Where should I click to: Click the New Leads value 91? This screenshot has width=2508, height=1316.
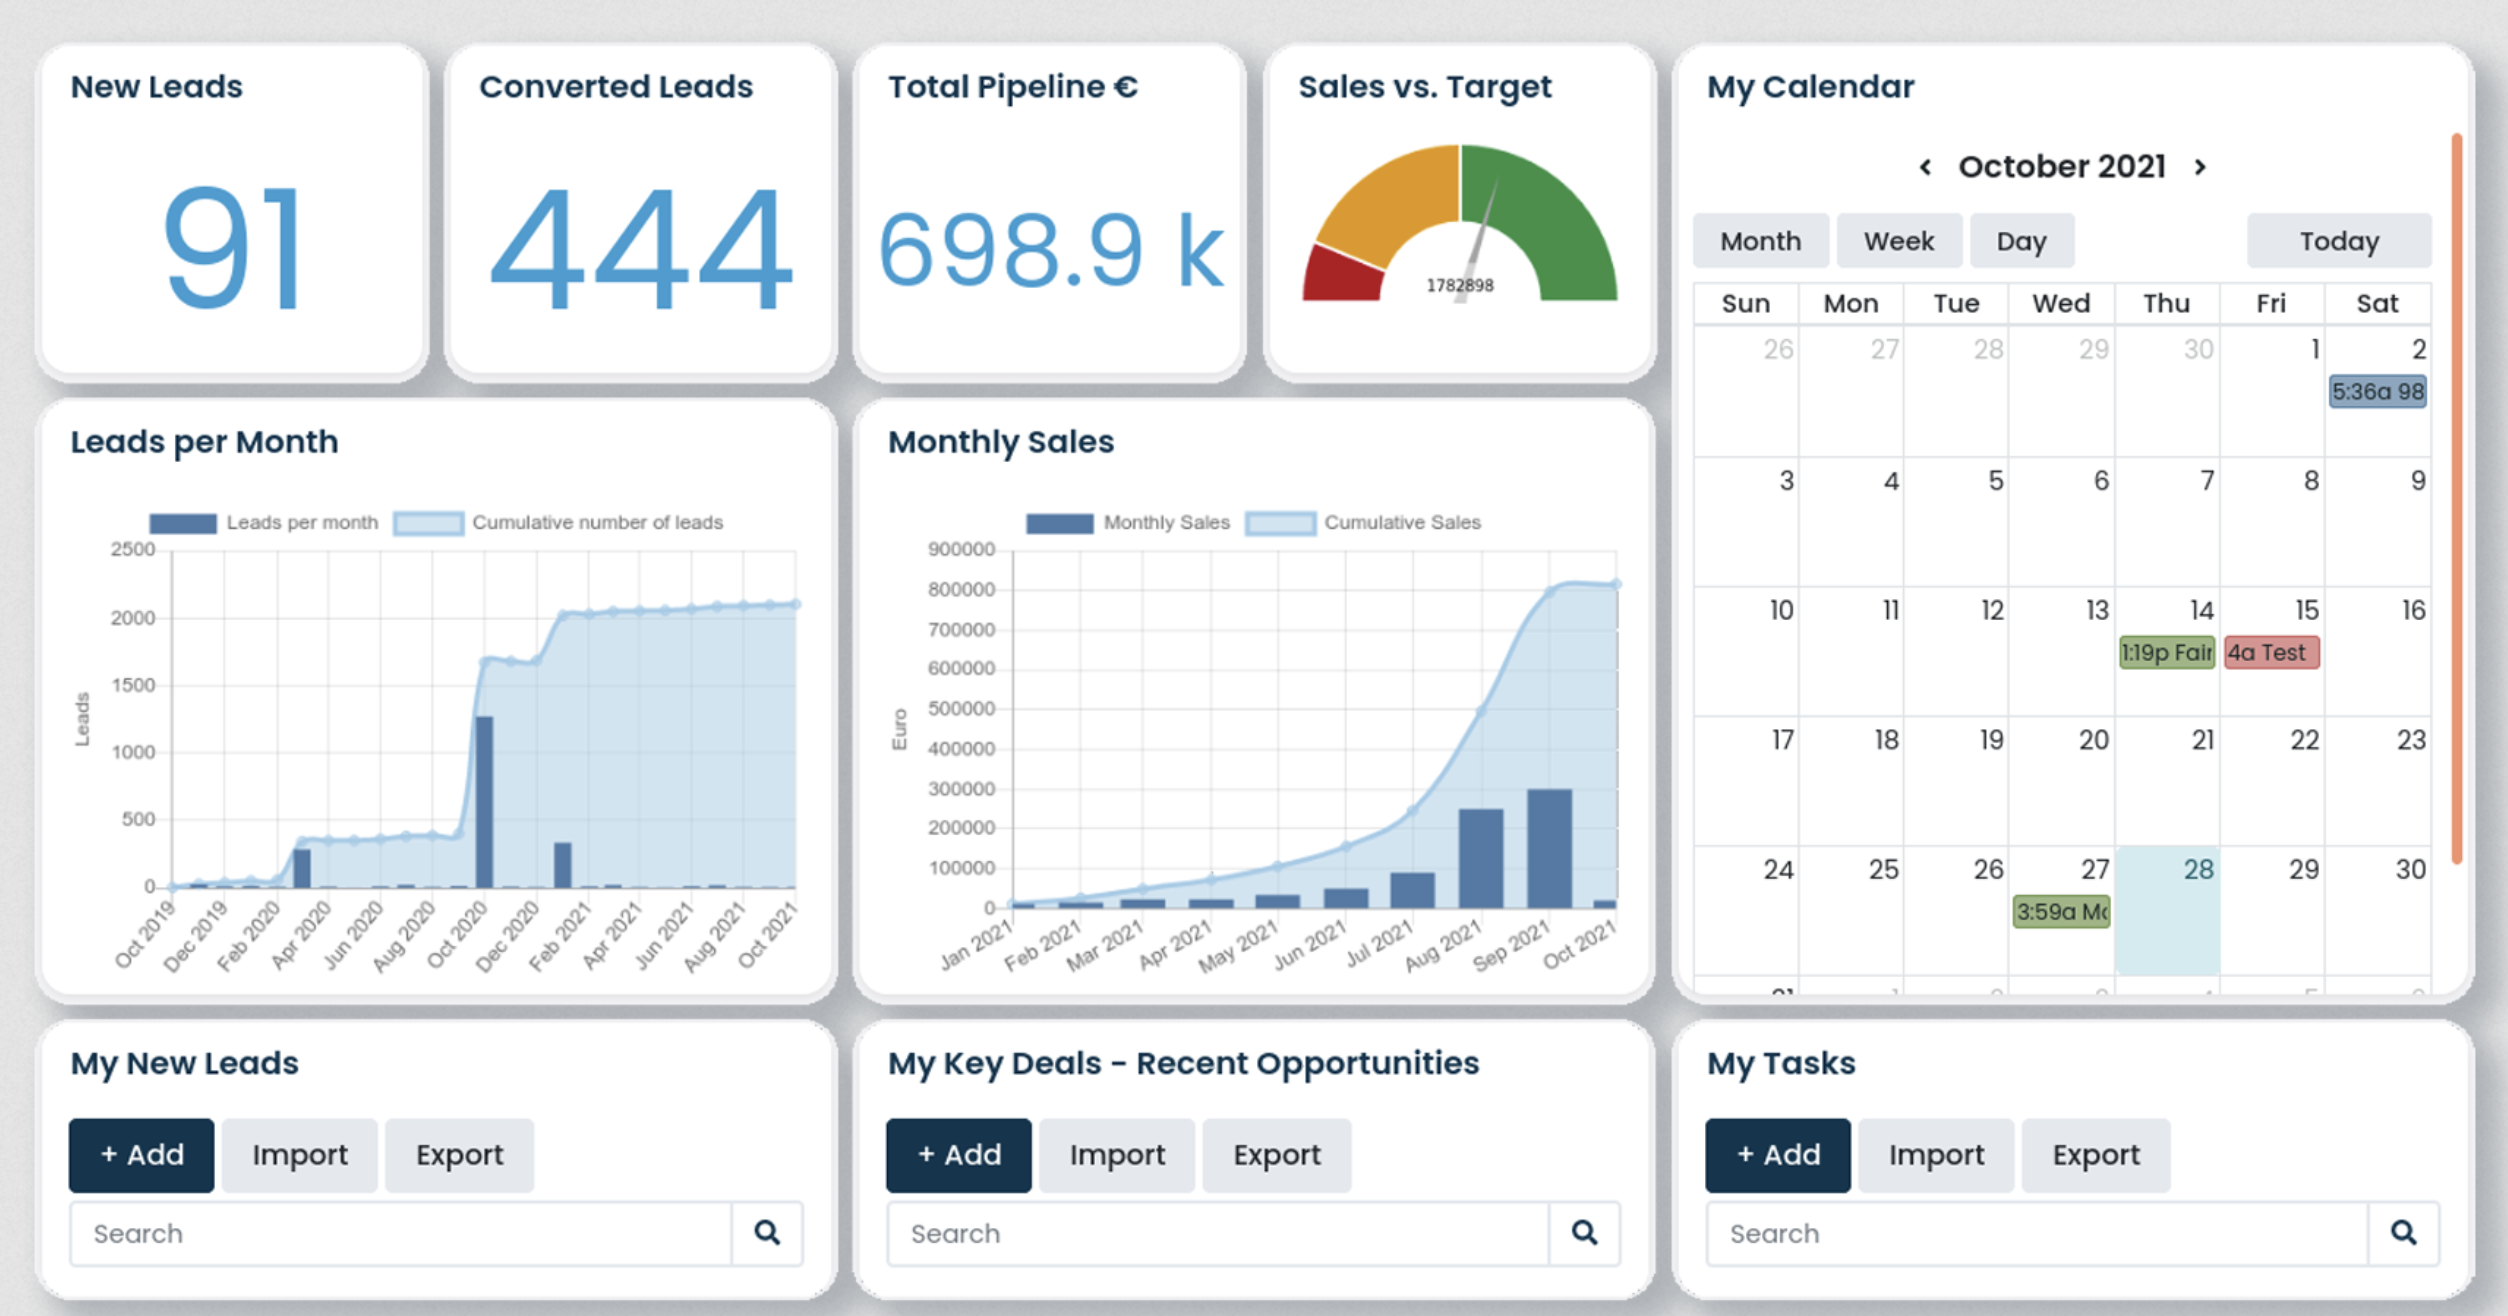233,248
